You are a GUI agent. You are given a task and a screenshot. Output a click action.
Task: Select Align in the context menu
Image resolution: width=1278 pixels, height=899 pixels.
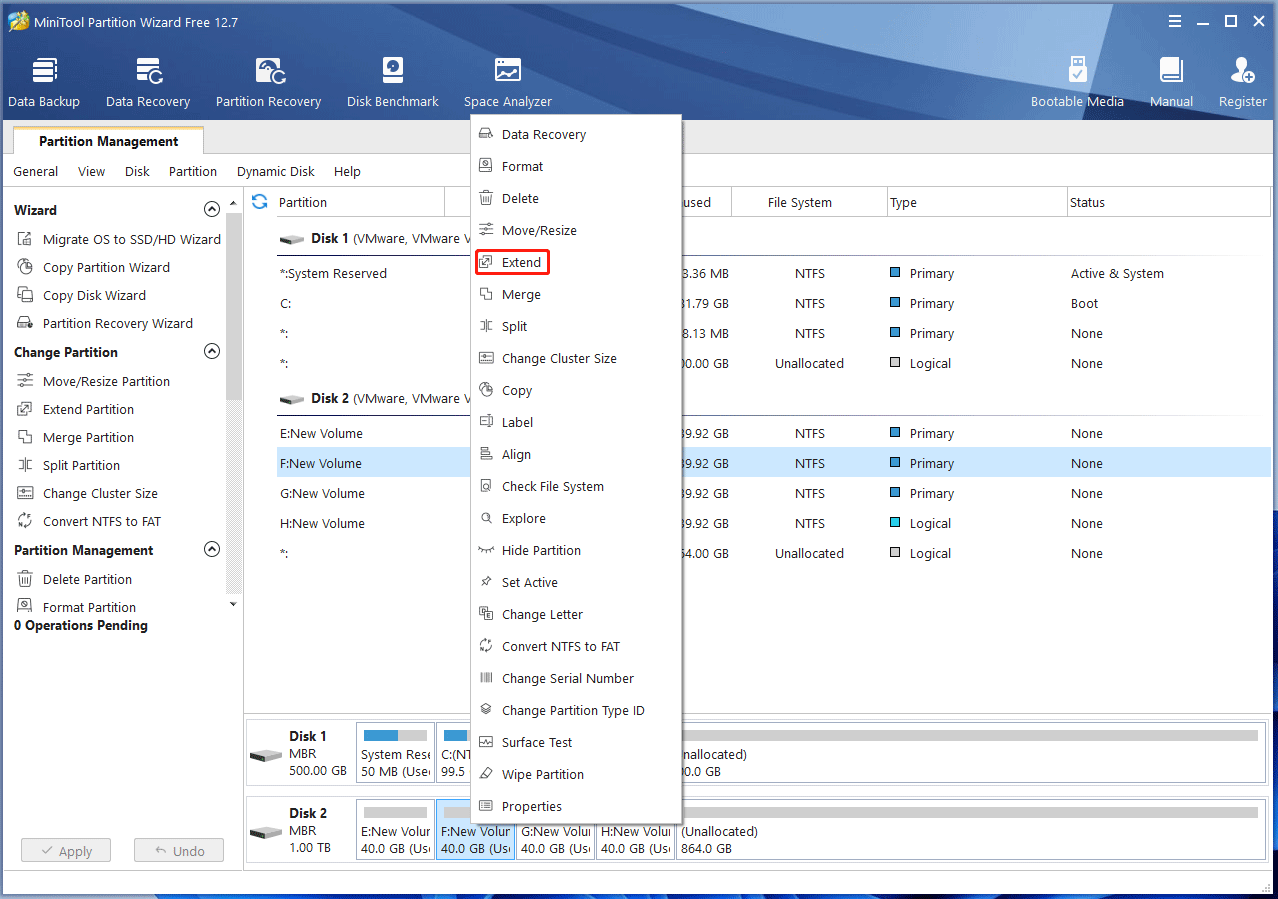(576, 454)
